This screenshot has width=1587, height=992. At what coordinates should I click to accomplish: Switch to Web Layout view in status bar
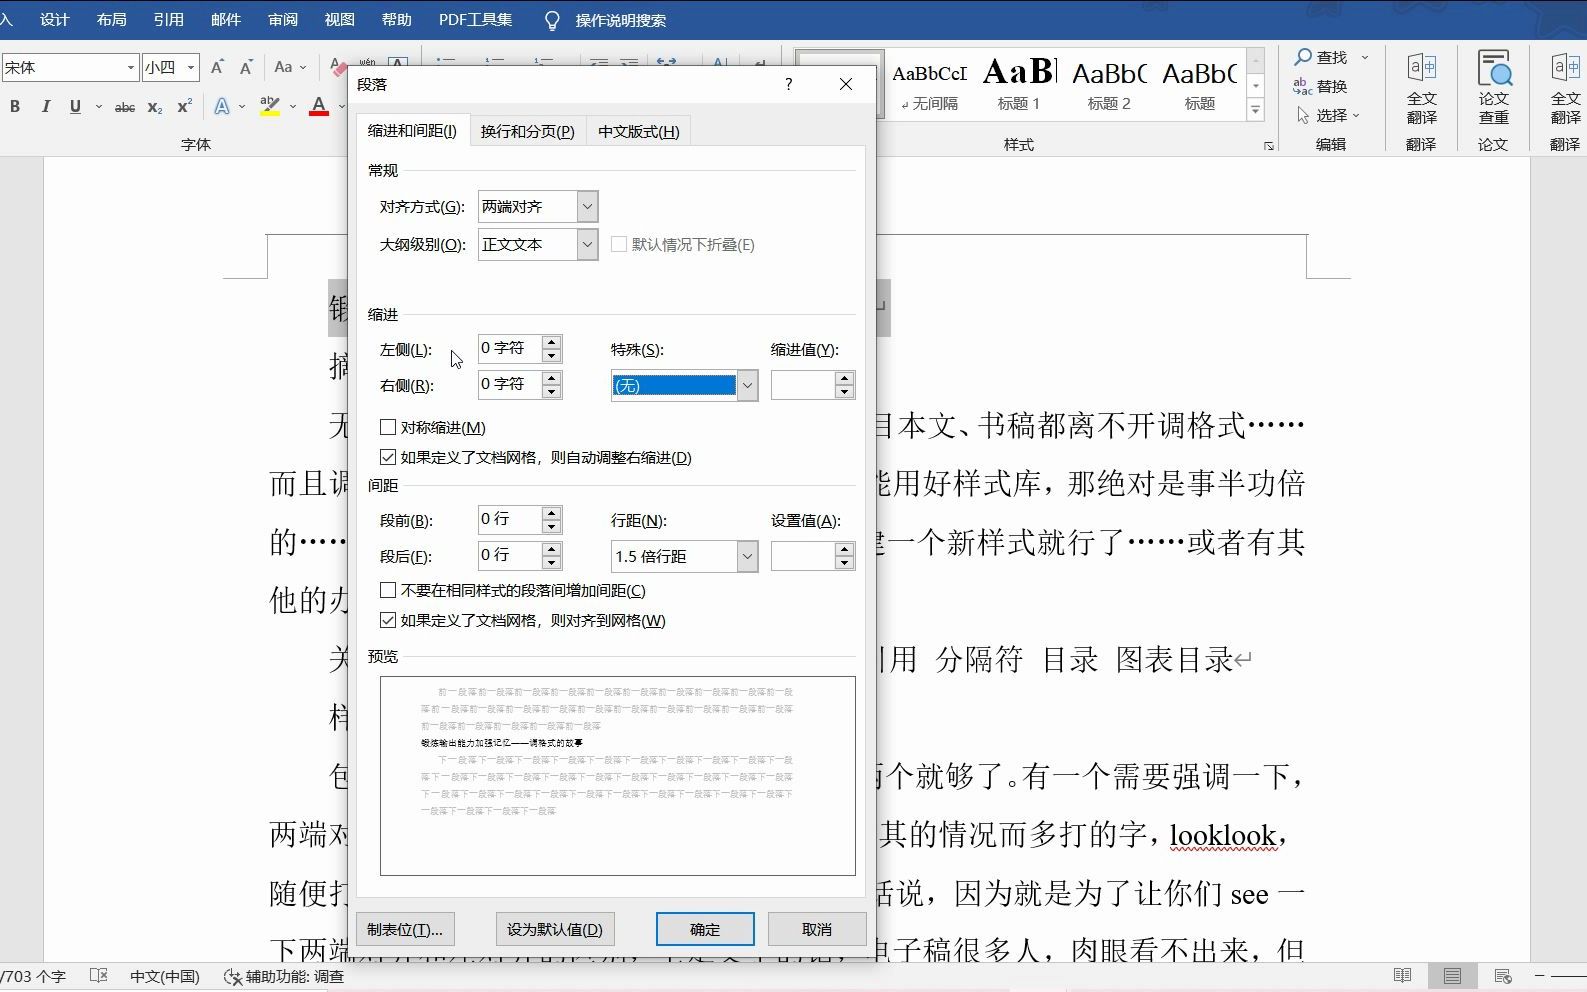click(1503, 976)
